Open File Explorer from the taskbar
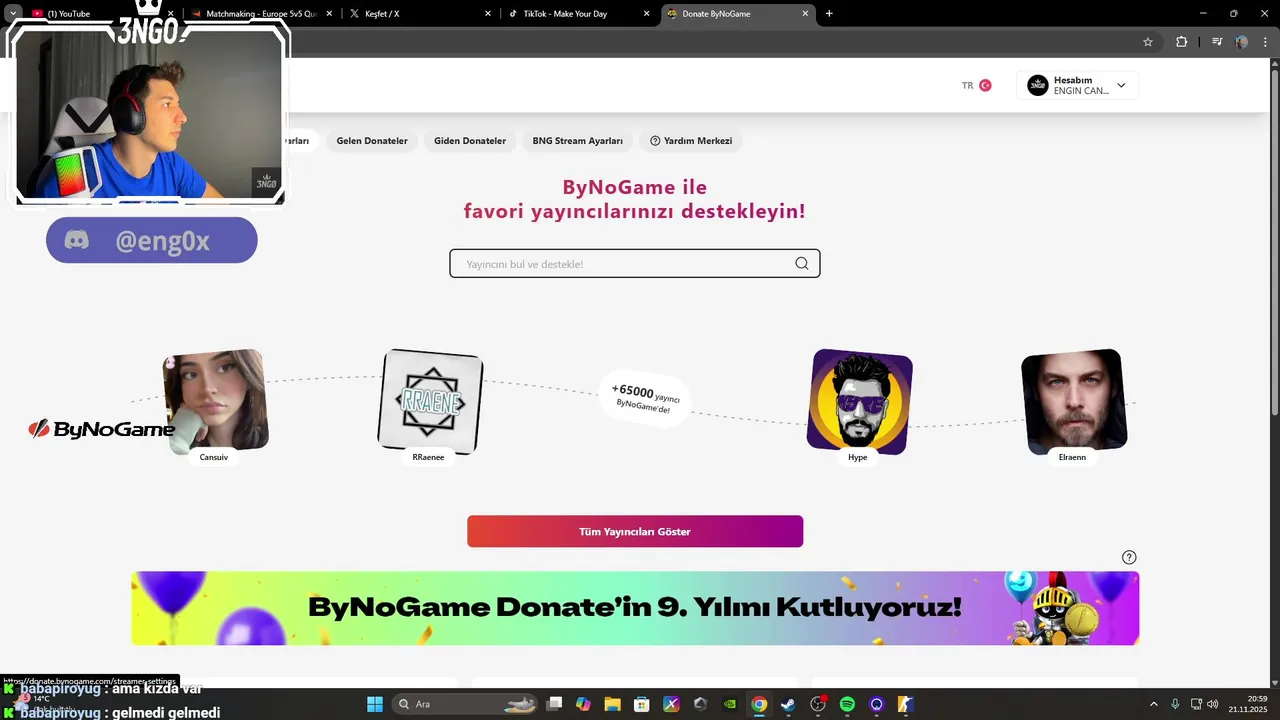 [612, 704]
